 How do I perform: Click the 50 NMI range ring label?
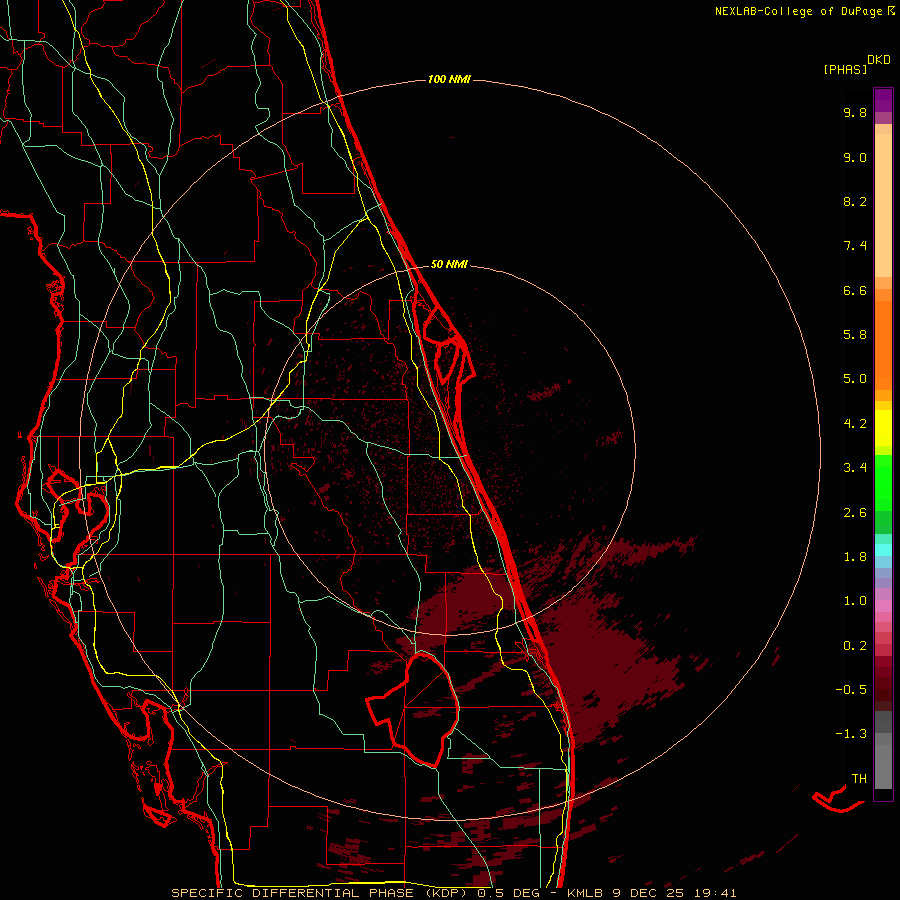(x=449, y=264)
